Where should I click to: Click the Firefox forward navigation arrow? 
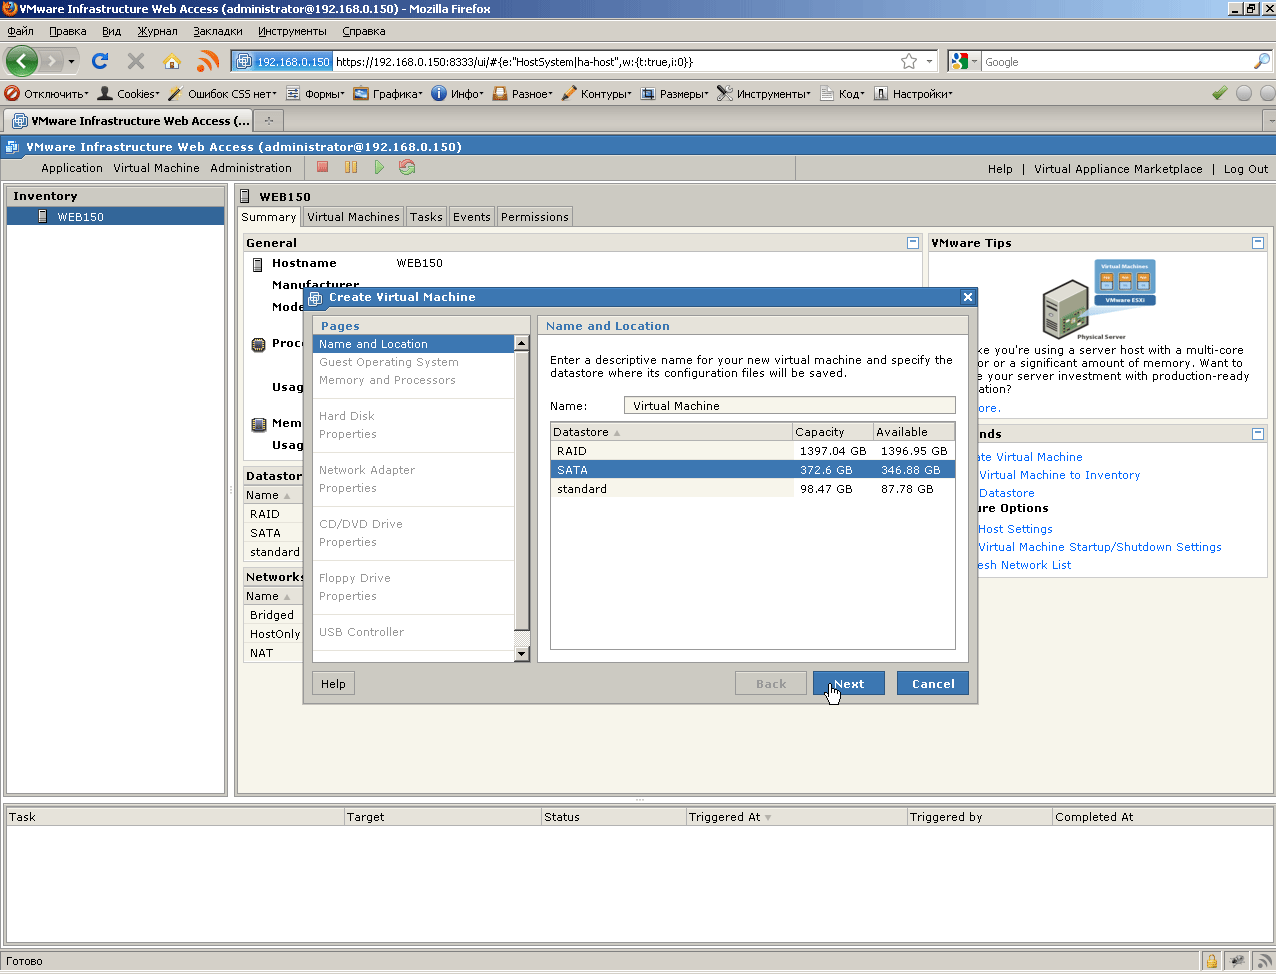pos(51,62)
